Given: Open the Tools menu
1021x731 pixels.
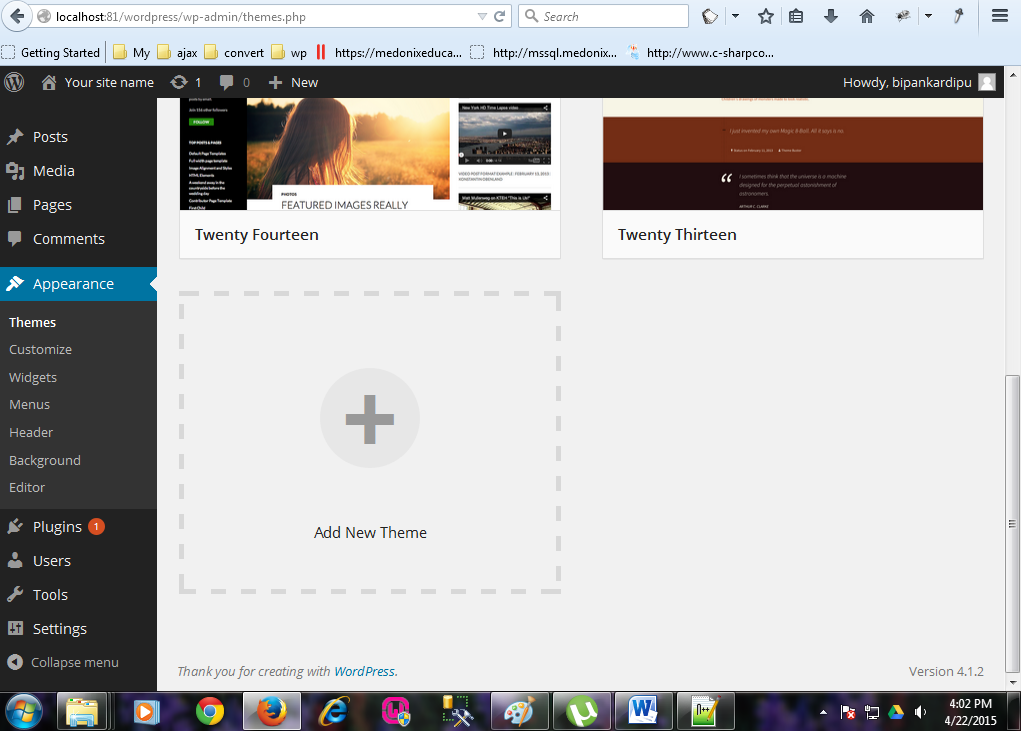Looking at the screenshot, I should 78,594.
